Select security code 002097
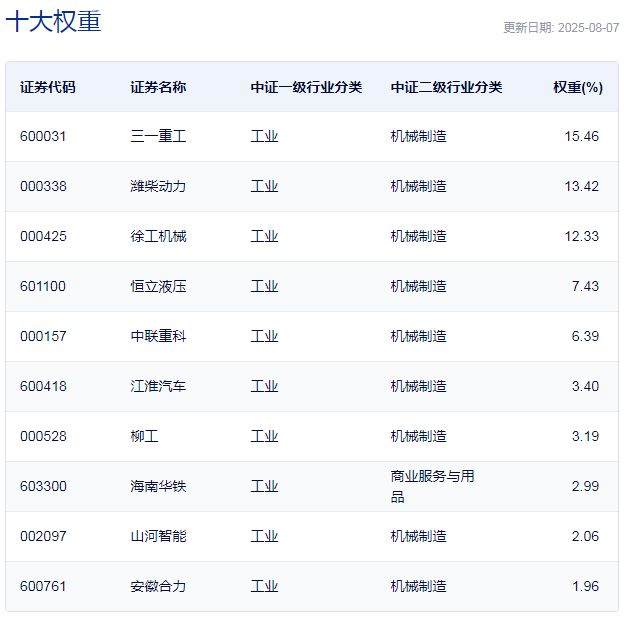 tap(43, 536)
